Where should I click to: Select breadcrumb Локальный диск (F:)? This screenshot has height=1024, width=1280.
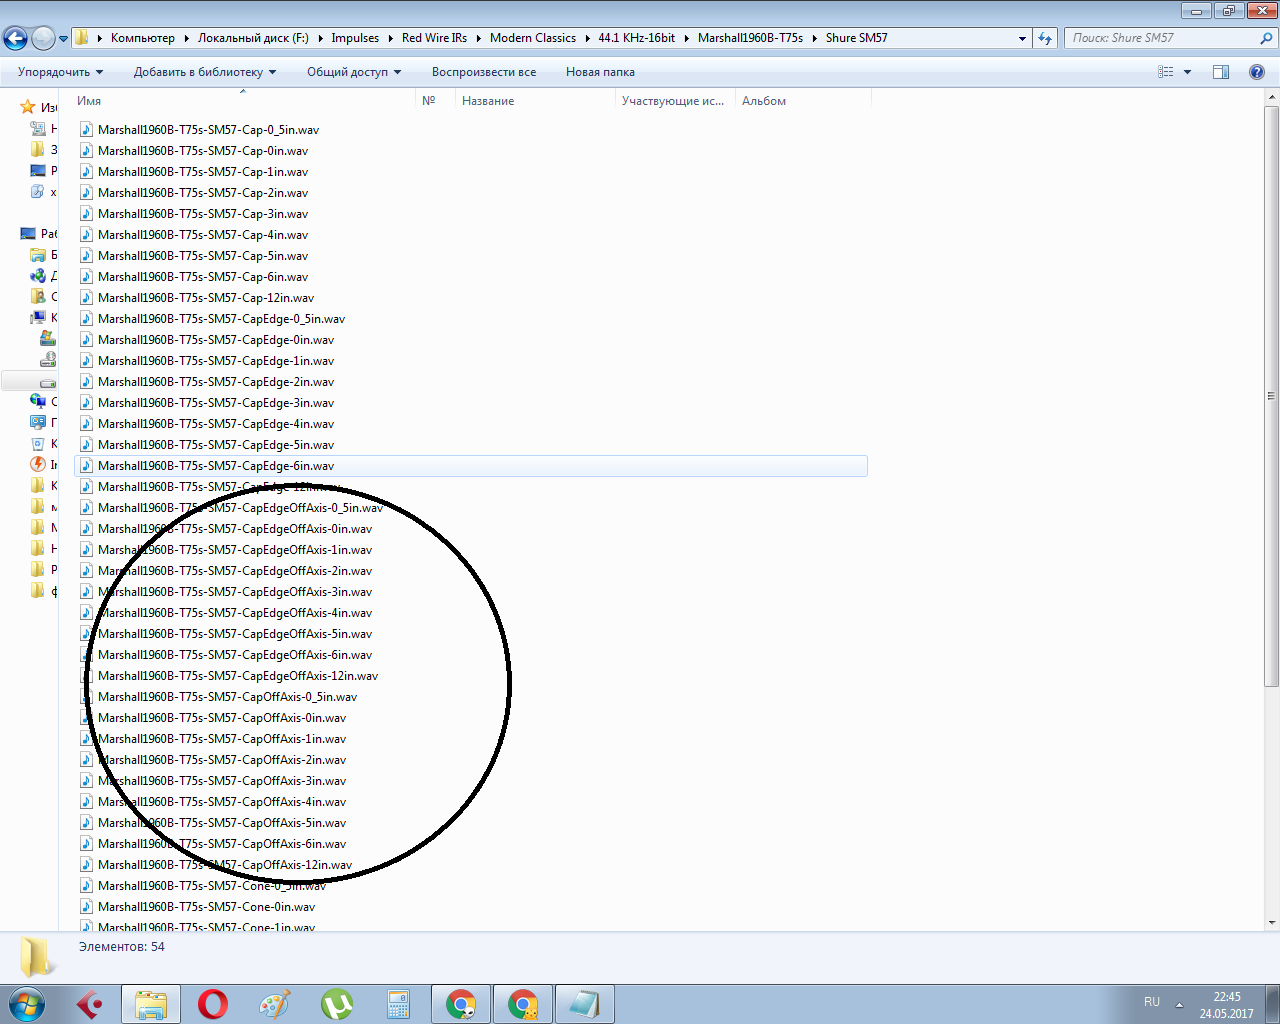coord(253,38)
